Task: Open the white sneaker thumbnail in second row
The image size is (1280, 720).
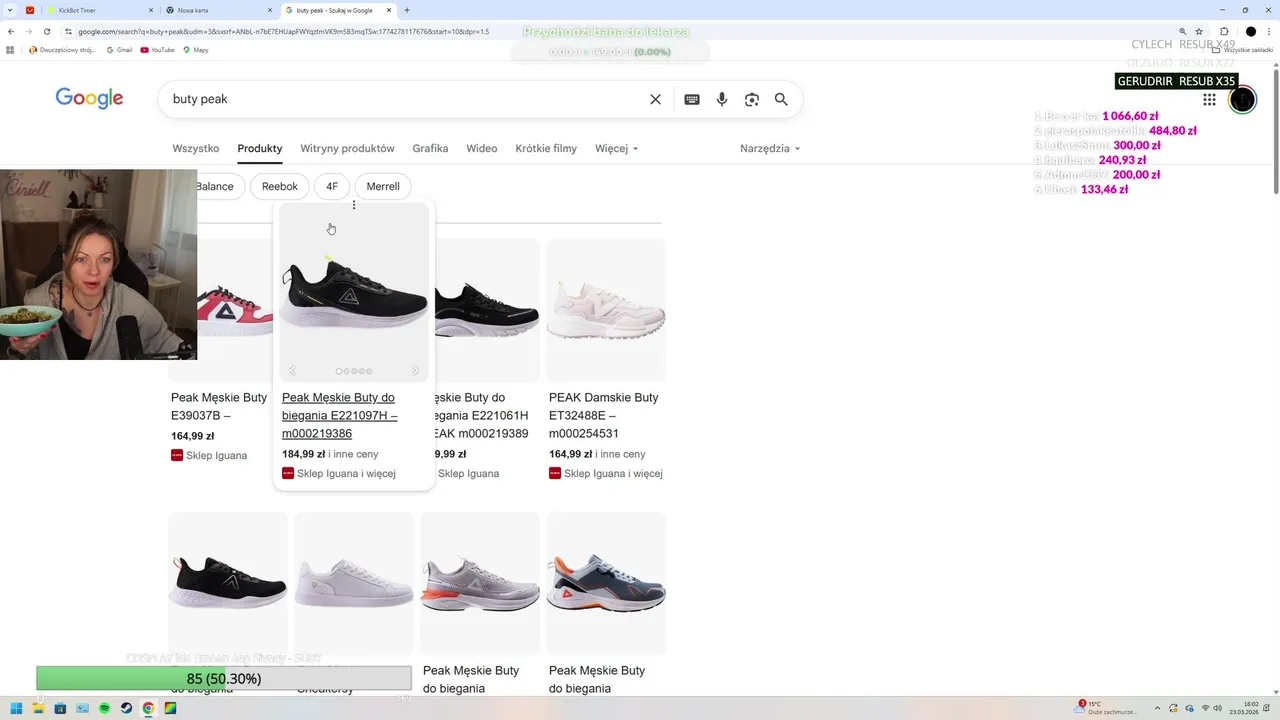Action: point(354,584)
